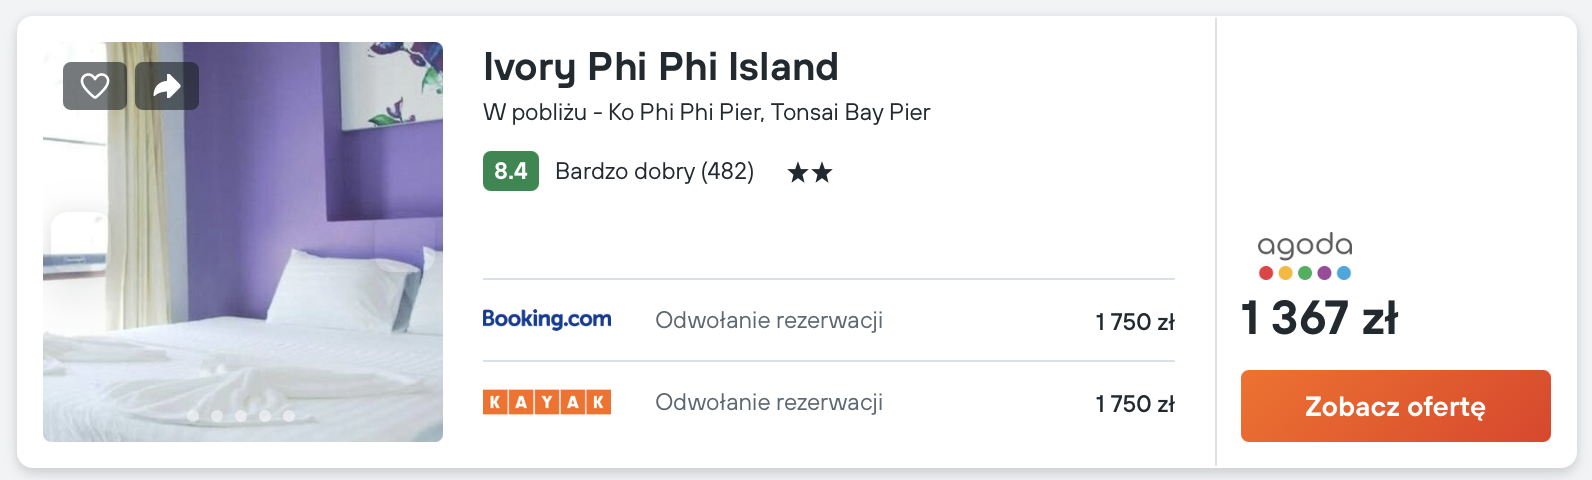Jump to the third carousel dot
Image resolution: width=1592 pixels, height=480 pixels.
241,416
